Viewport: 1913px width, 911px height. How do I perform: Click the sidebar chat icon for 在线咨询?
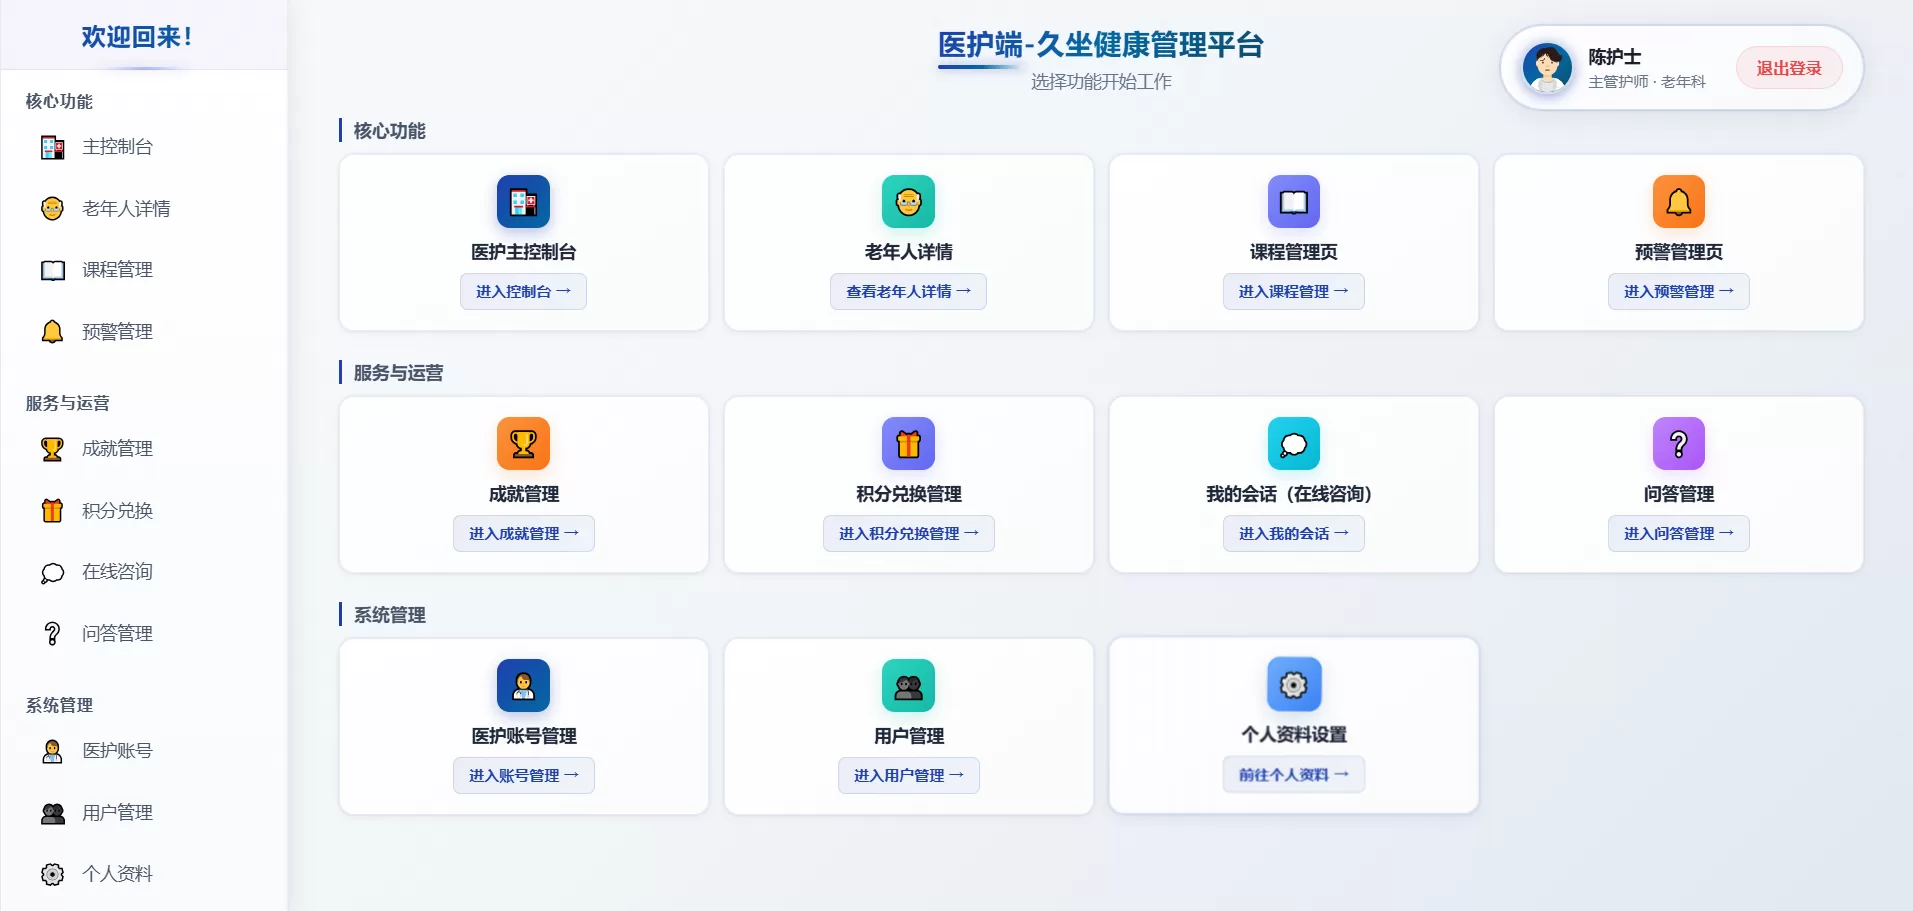point(53,572)
